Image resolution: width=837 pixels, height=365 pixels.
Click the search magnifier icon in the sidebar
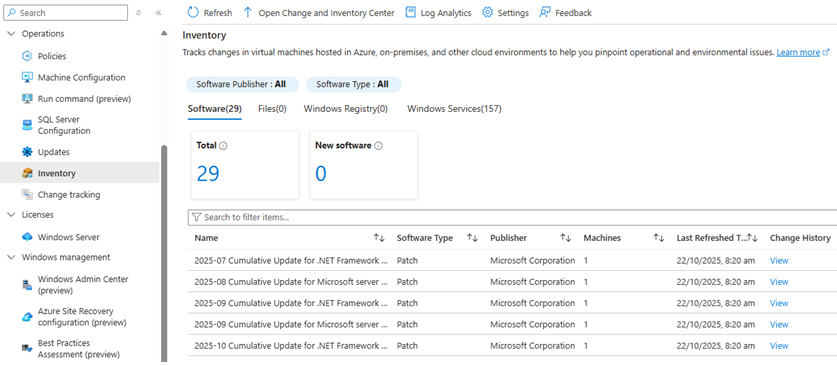pos(12,13)
